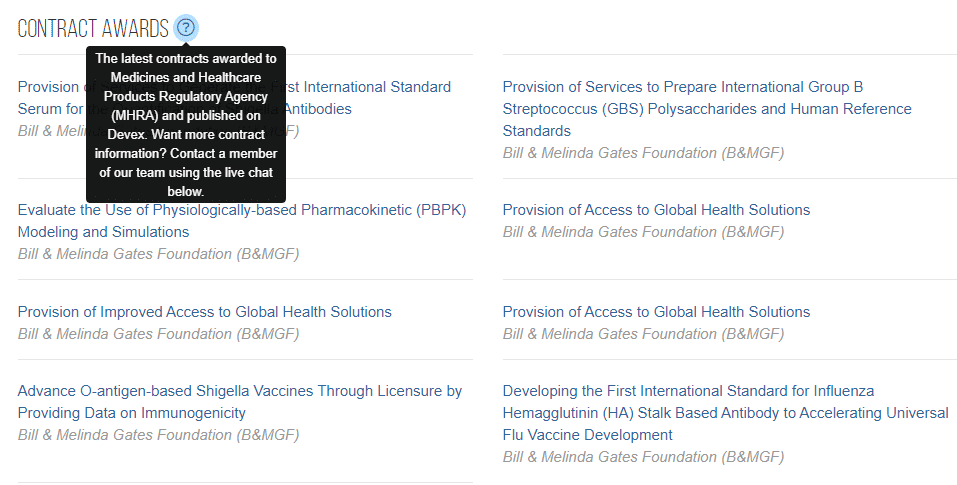Click funder under Provision of Access beside PBPK contract
Viewport: 957px width, 485px height.
pyautogui.click(x=643, y=232)
